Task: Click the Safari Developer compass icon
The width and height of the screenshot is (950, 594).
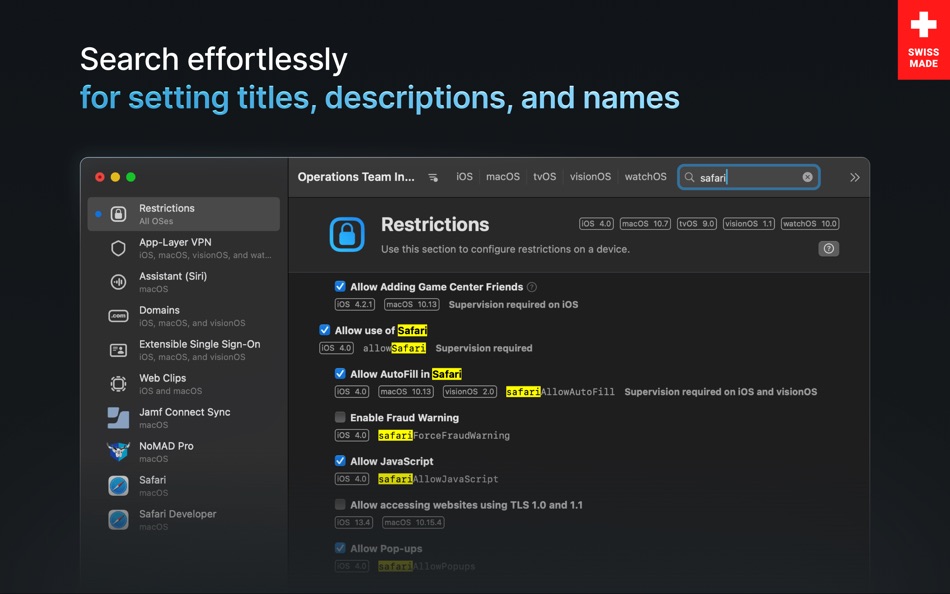Action: tap(118, 519)
